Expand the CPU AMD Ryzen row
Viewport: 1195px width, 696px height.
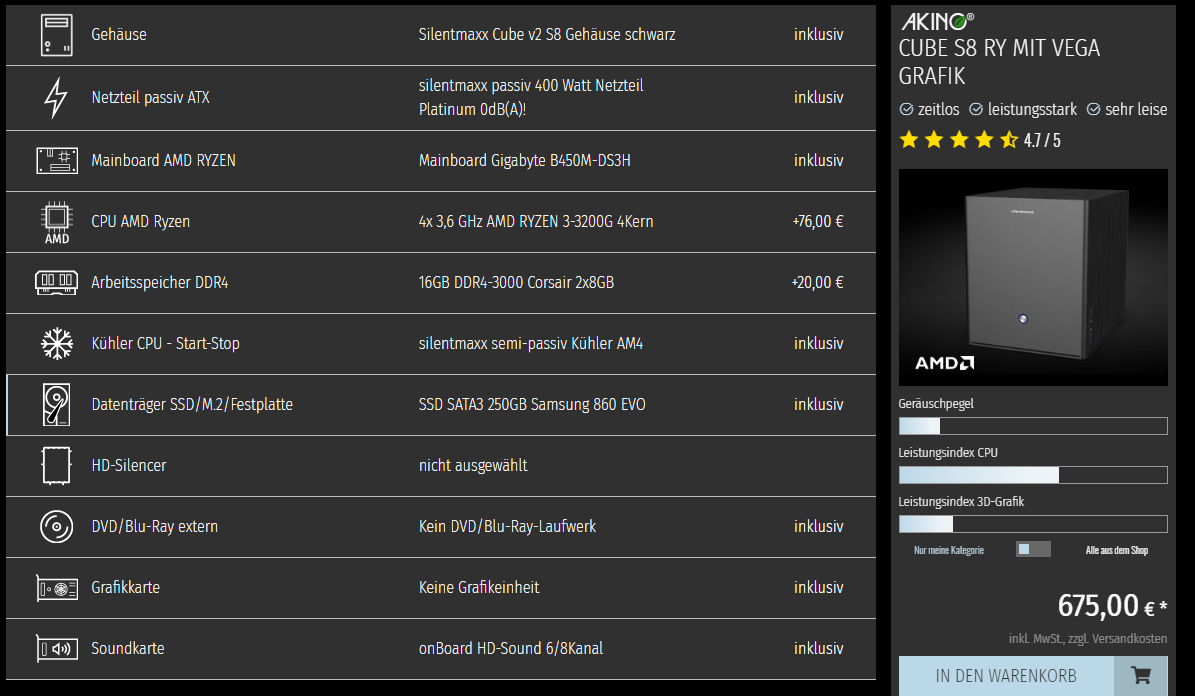tap(441, 222)
